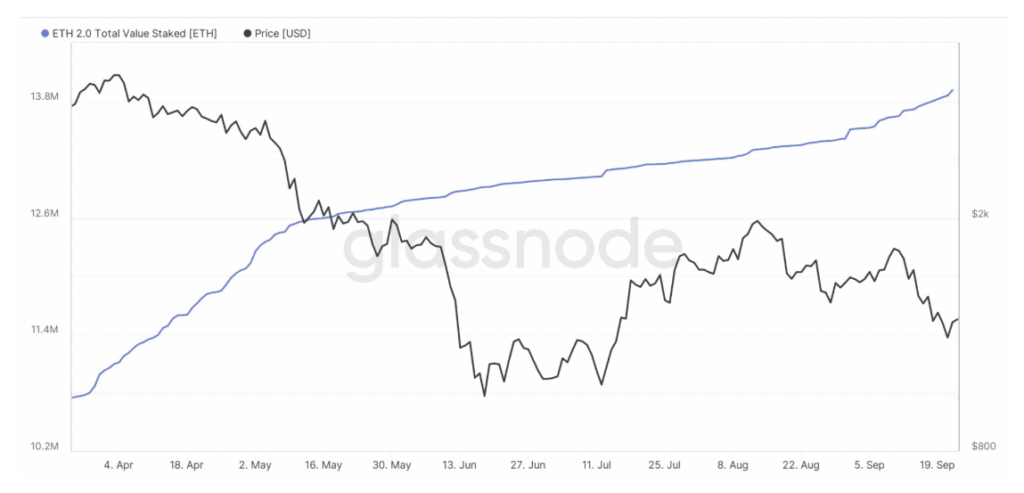This screenshot has width=1024, height=493.
Task: Select the 2. May date marker
Action: [255, 465]
